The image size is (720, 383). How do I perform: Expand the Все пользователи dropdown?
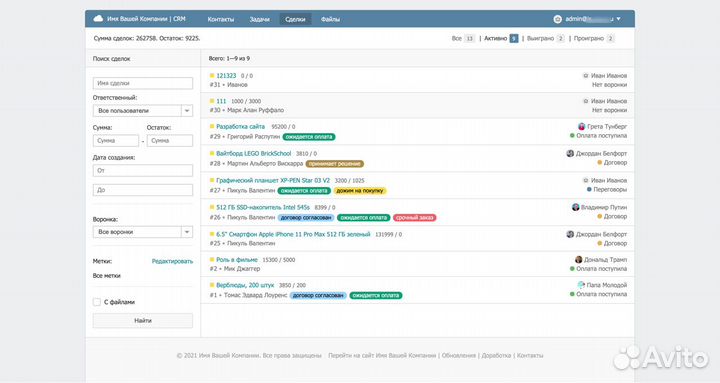(143, 111)
